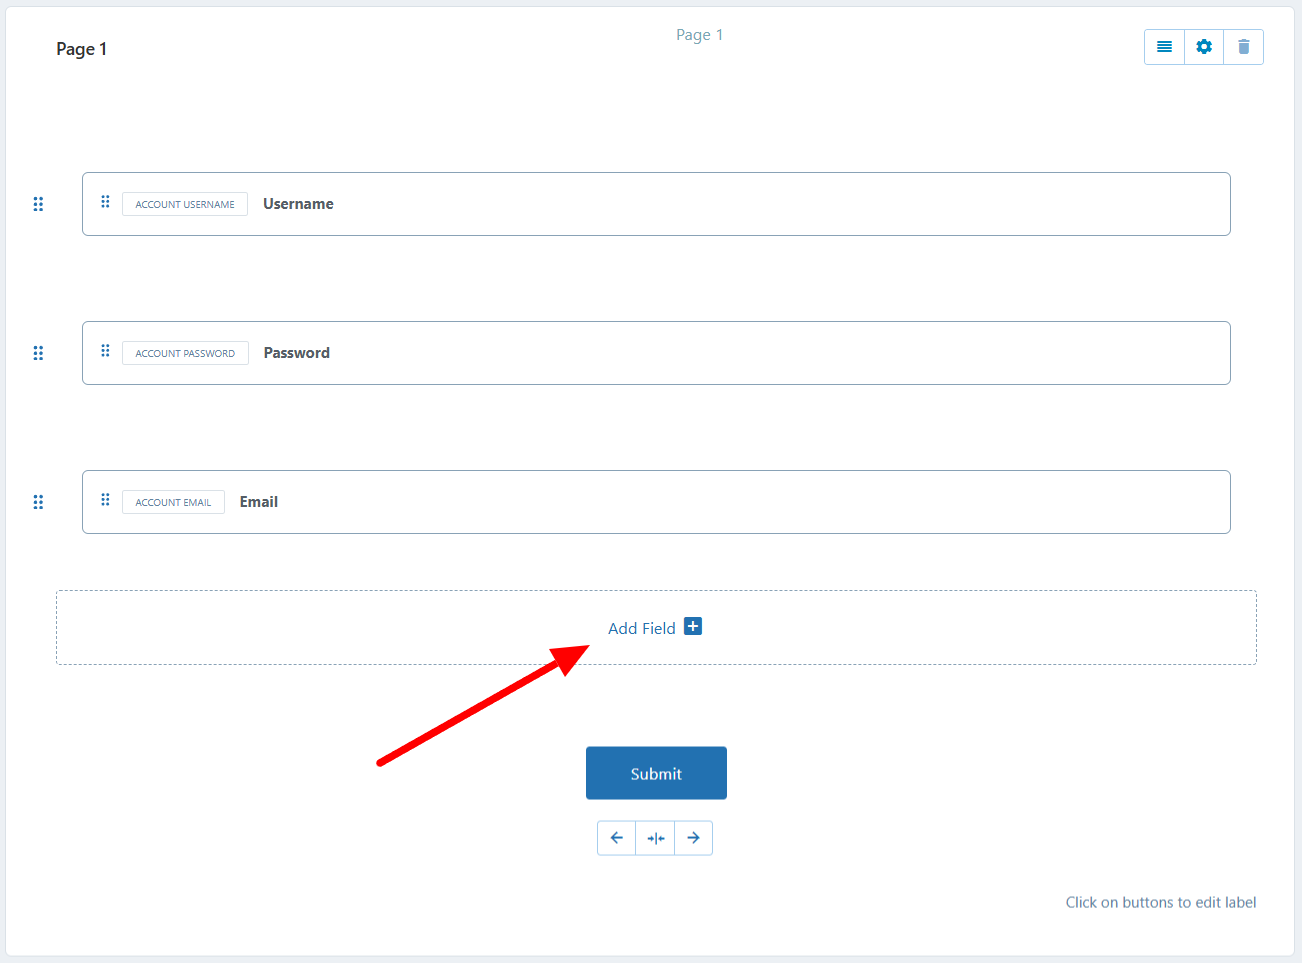Viewport: 1302px width, 963px height.
Task: Select the Account Username tag
Action: [x=185, y=204]
